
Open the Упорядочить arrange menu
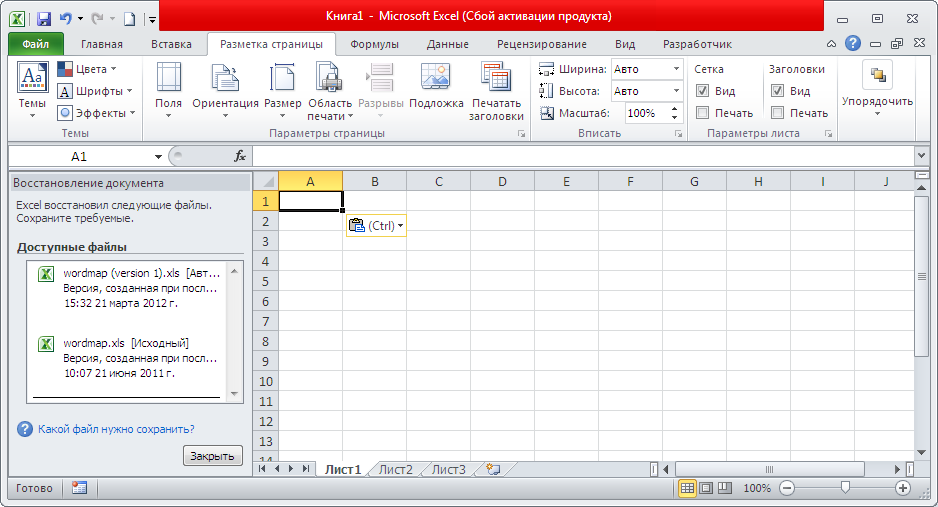click(x=877, y=90)
